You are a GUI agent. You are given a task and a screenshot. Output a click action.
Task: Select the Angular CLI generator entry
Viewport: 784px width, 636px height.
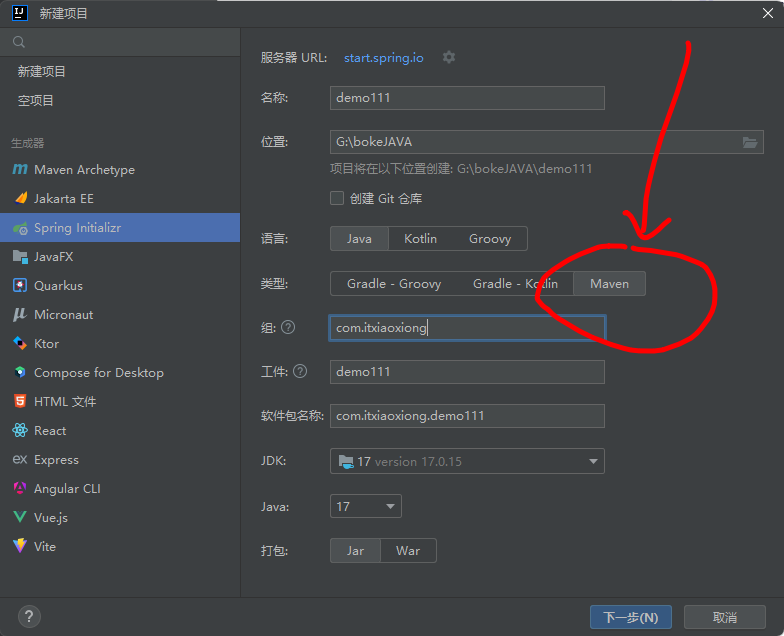coord(120,488)
